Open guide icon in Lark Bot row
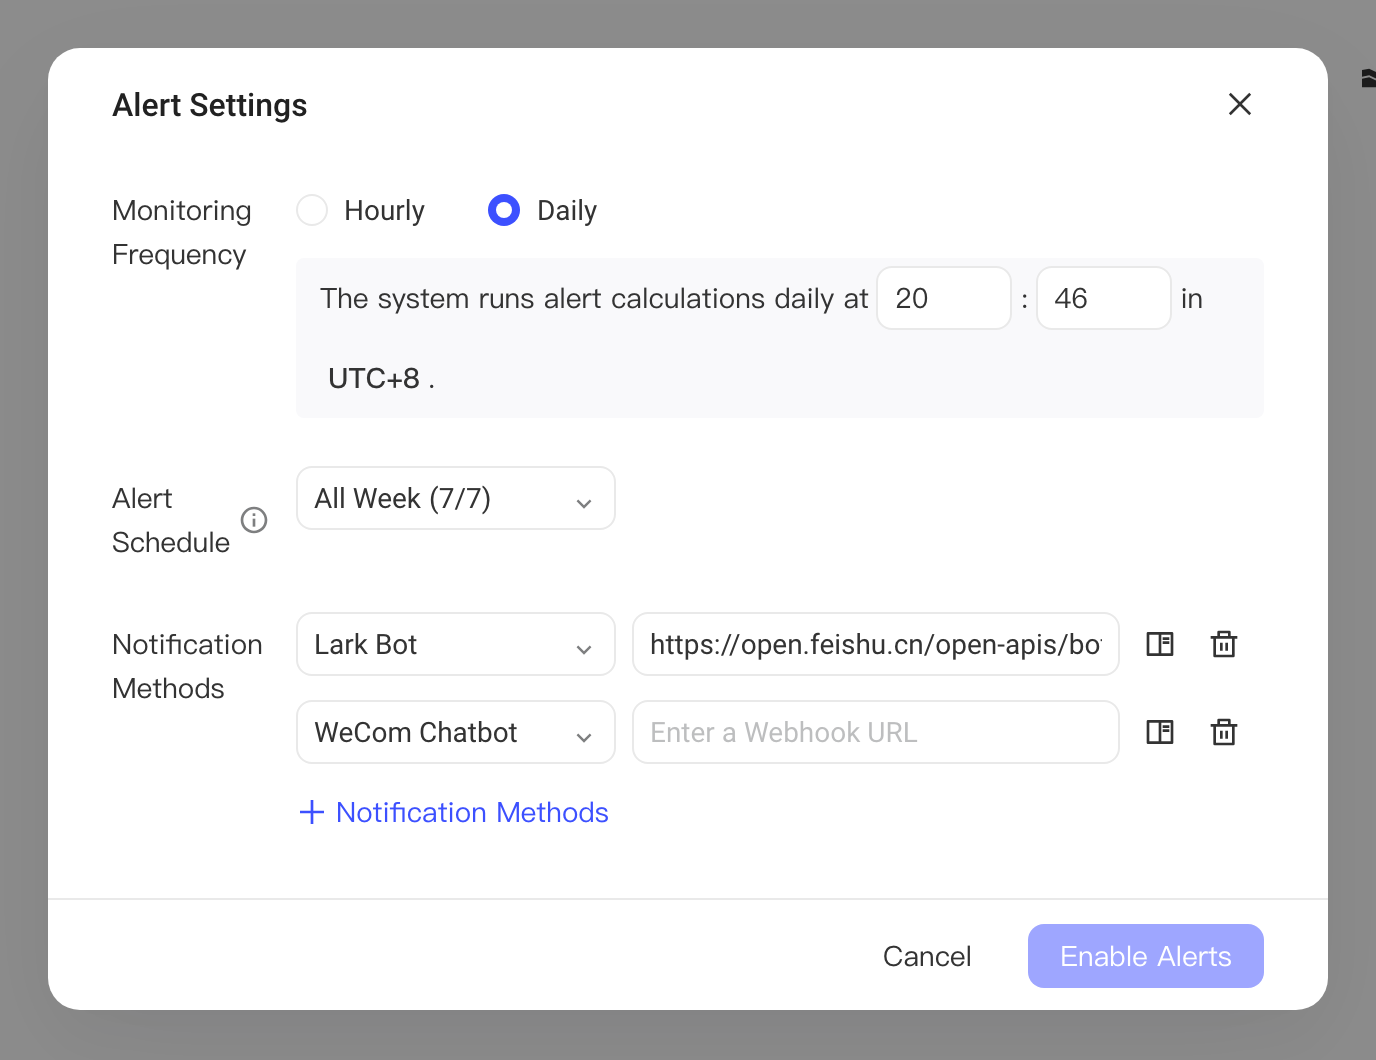The width and height of the screenshot is (1376, 1060). tap(1160, 644)
